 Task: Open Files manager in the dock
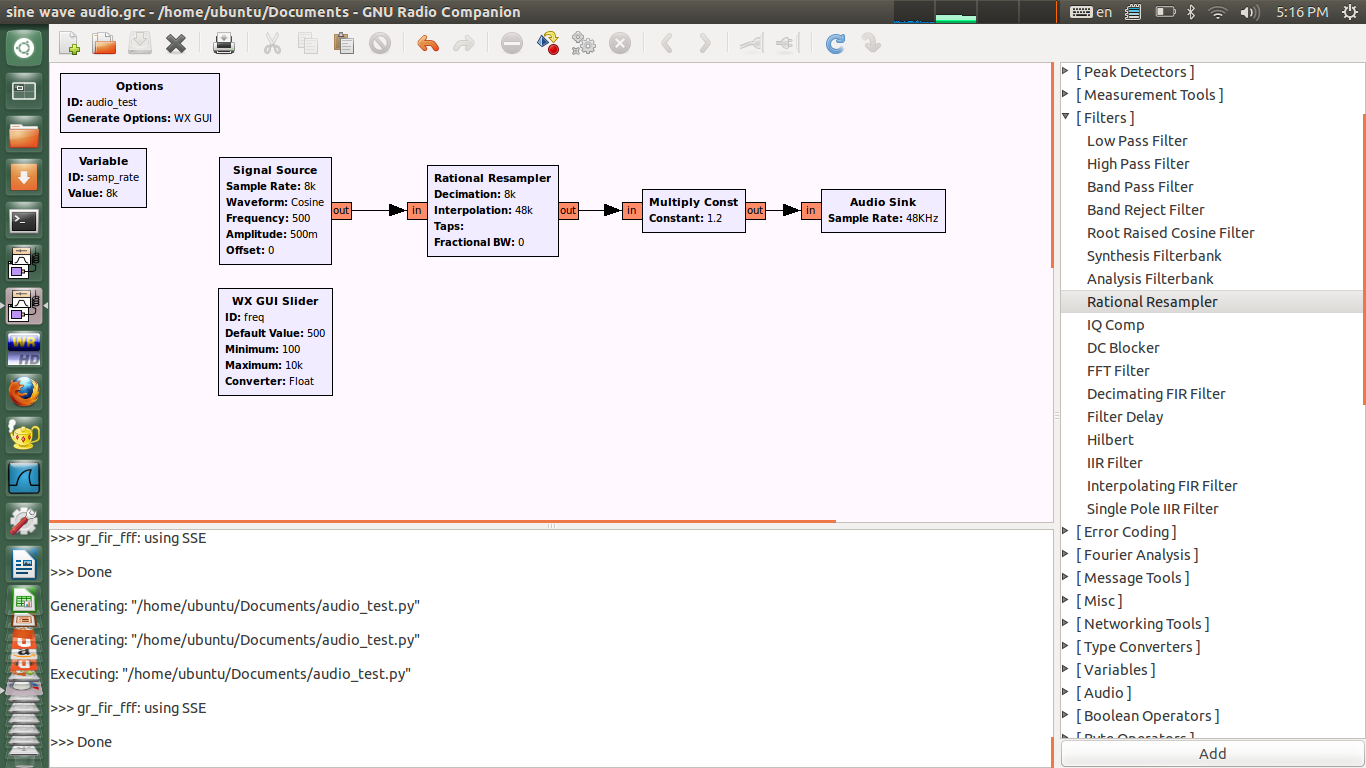coord(24,134)
